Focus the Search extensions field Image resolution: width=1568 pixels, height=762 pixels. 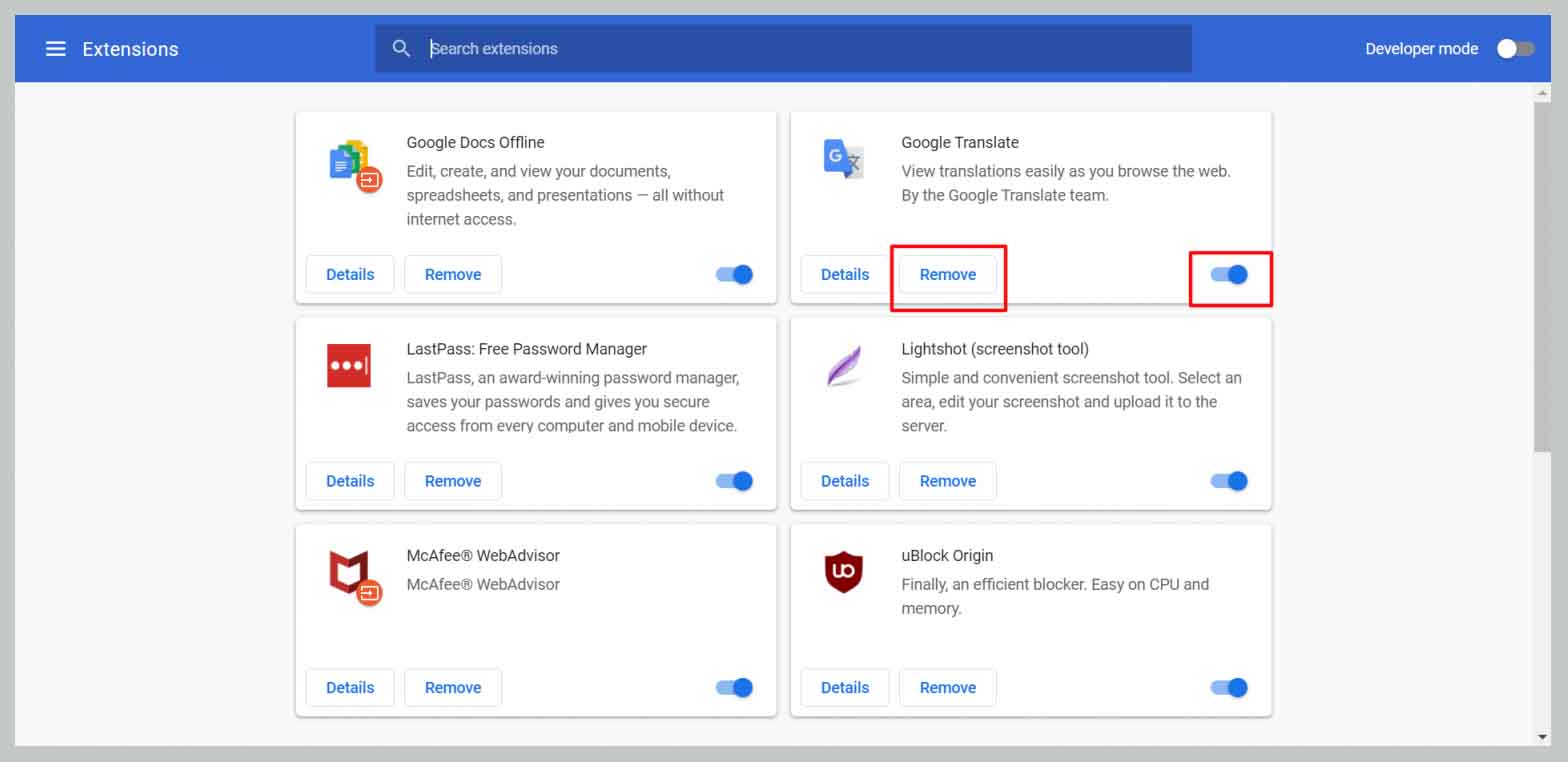pyautogui.click(x=783, y=48)
